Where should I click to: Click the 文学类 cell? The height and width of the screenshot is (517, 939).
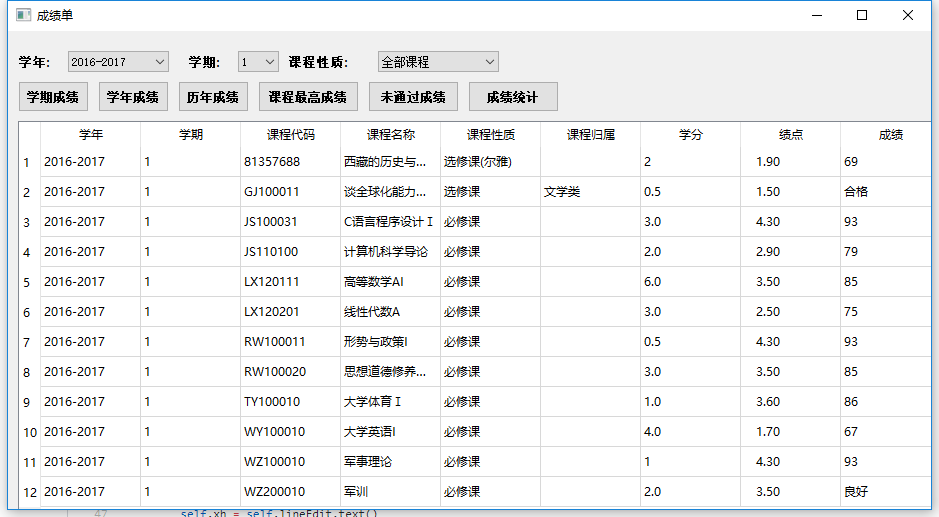coord(590,192)
